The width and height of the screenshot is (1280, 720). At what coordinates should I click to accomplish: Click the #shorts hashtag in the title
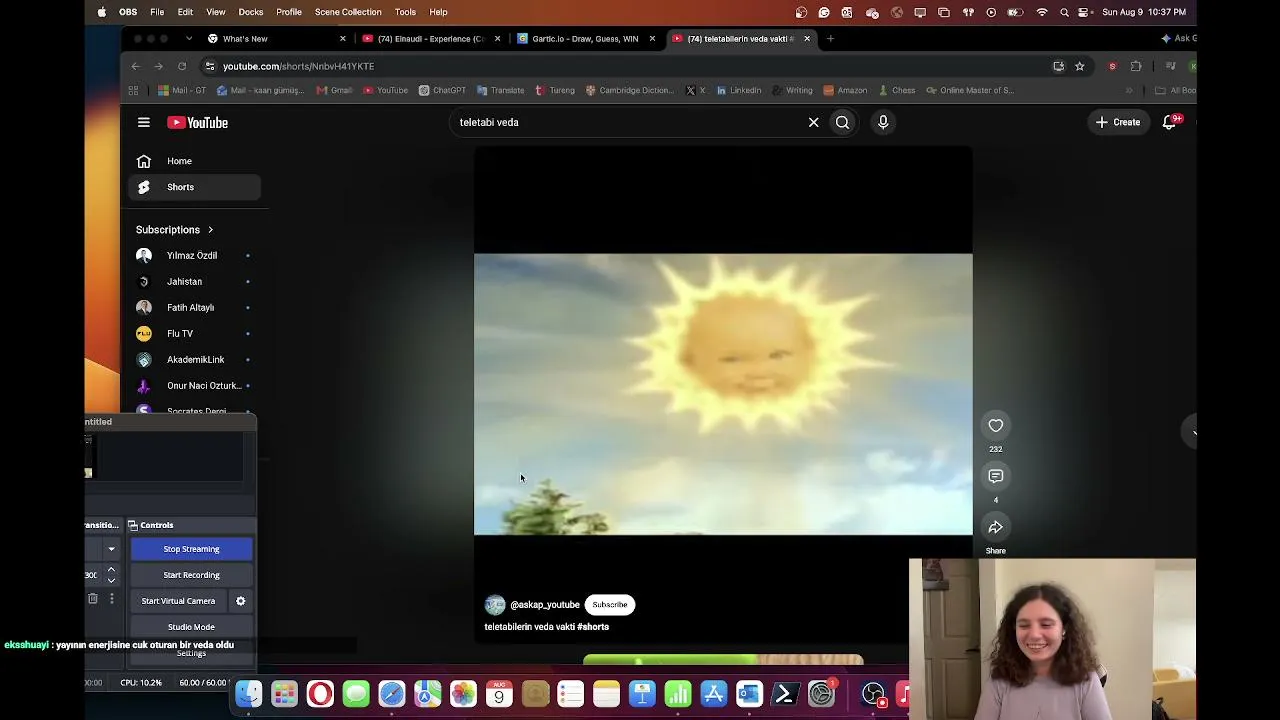[x=593, y=627]
